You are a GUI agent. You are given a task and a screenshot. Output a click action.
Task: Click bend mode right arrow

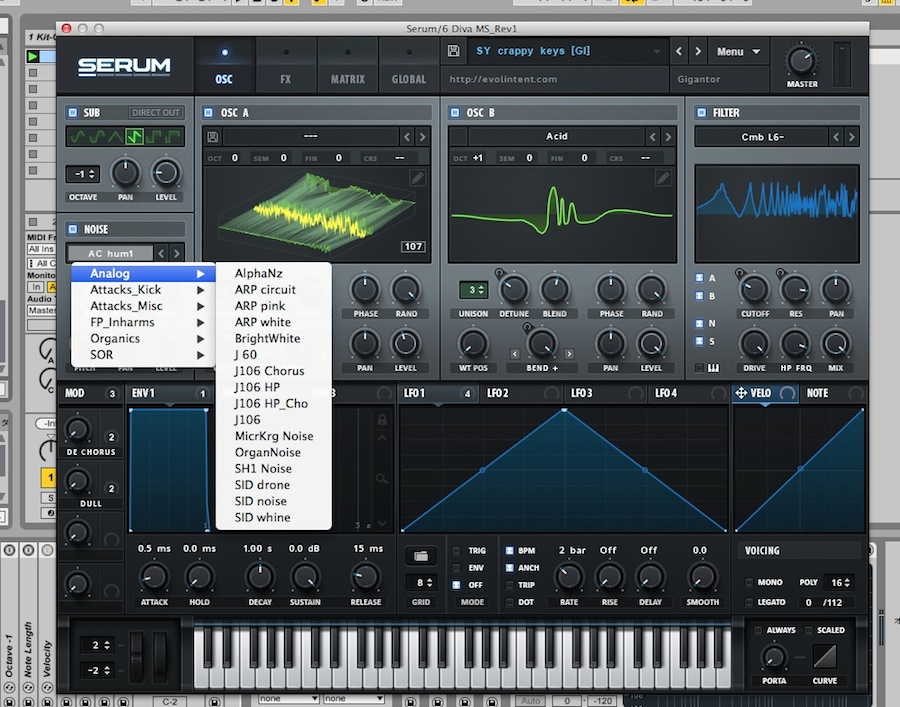tap(569, 354)
